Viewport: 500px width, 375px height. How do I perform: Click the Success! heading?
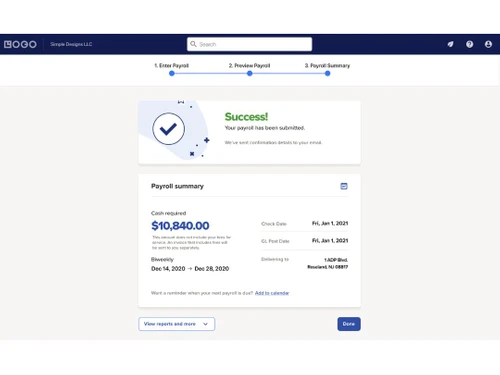(246, 117)
